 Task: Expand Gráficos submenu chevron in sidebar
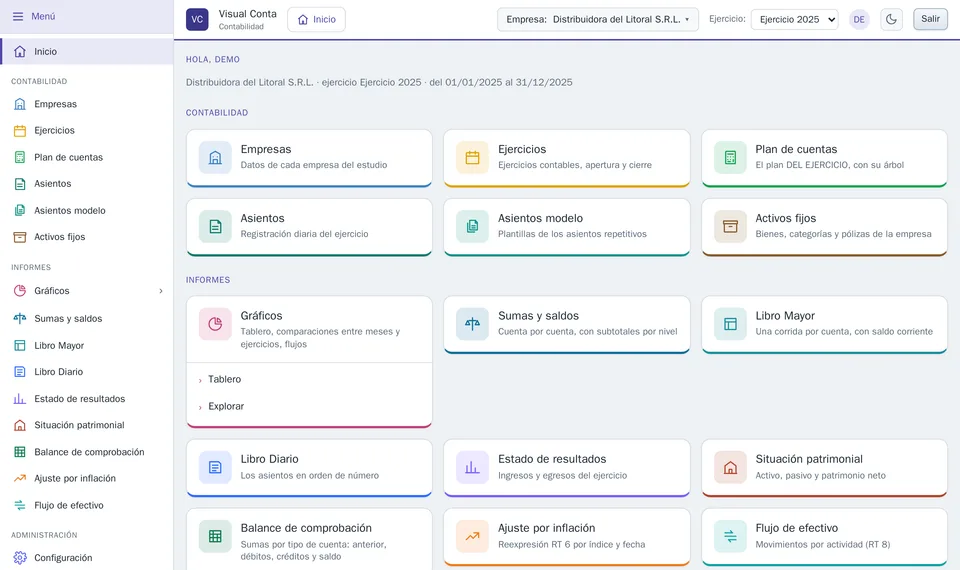[161, 291]
